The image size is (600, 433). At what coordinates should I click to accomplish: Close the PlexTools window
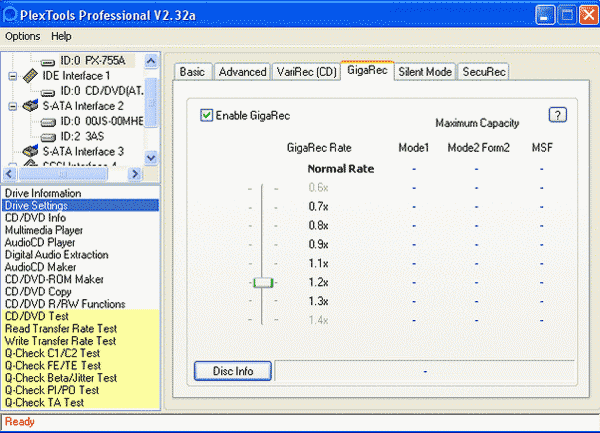(589, 15)
